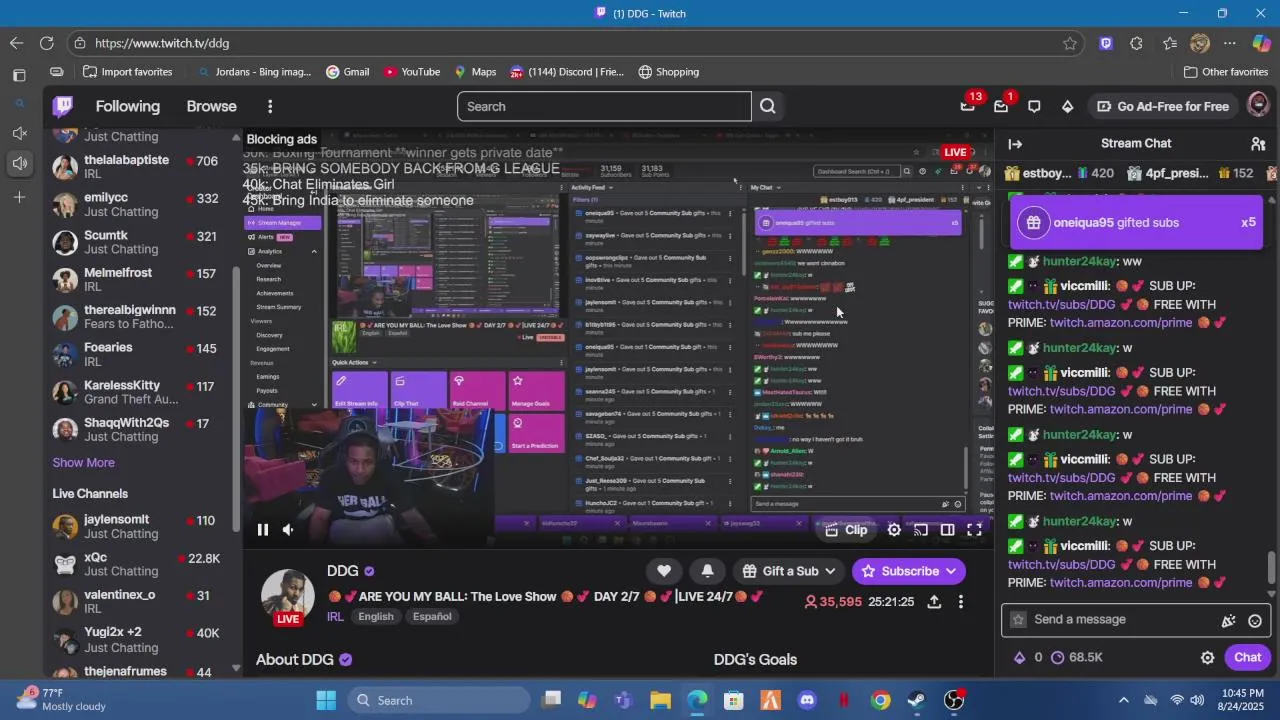Click the Windows Start button
Screen dimensions: 1280x720
pos(326,700)
